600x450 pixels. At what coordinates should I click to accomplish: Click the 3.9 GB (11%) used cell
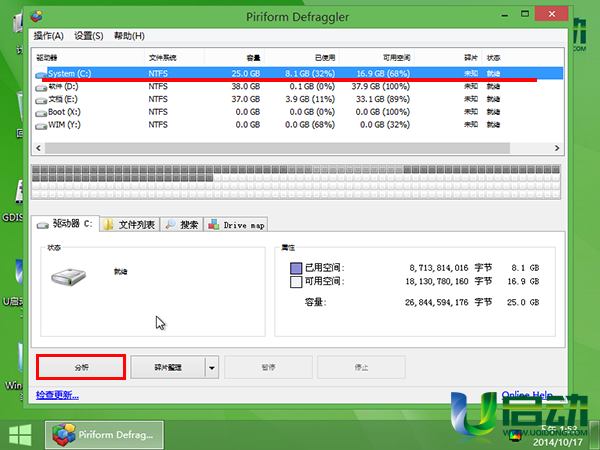pos(310,99)
